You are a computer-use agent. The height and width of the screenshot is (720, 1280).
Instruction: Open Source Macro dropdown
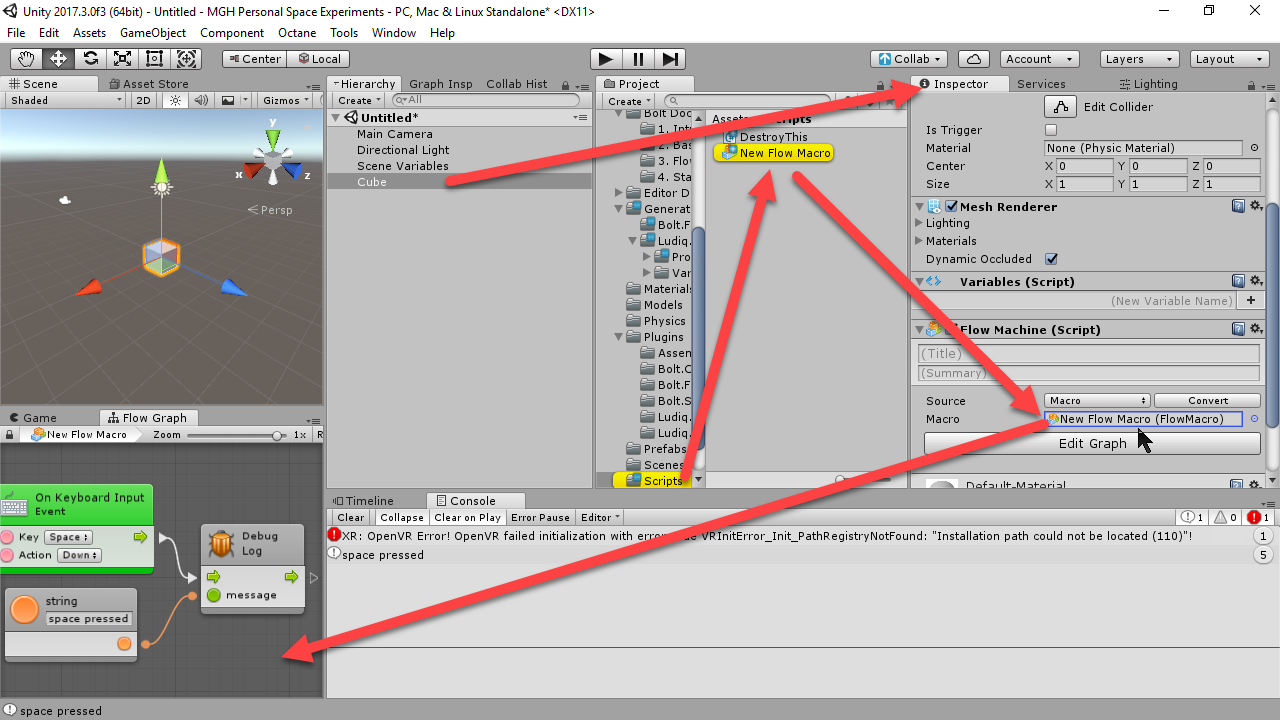tap(1097, 400)
